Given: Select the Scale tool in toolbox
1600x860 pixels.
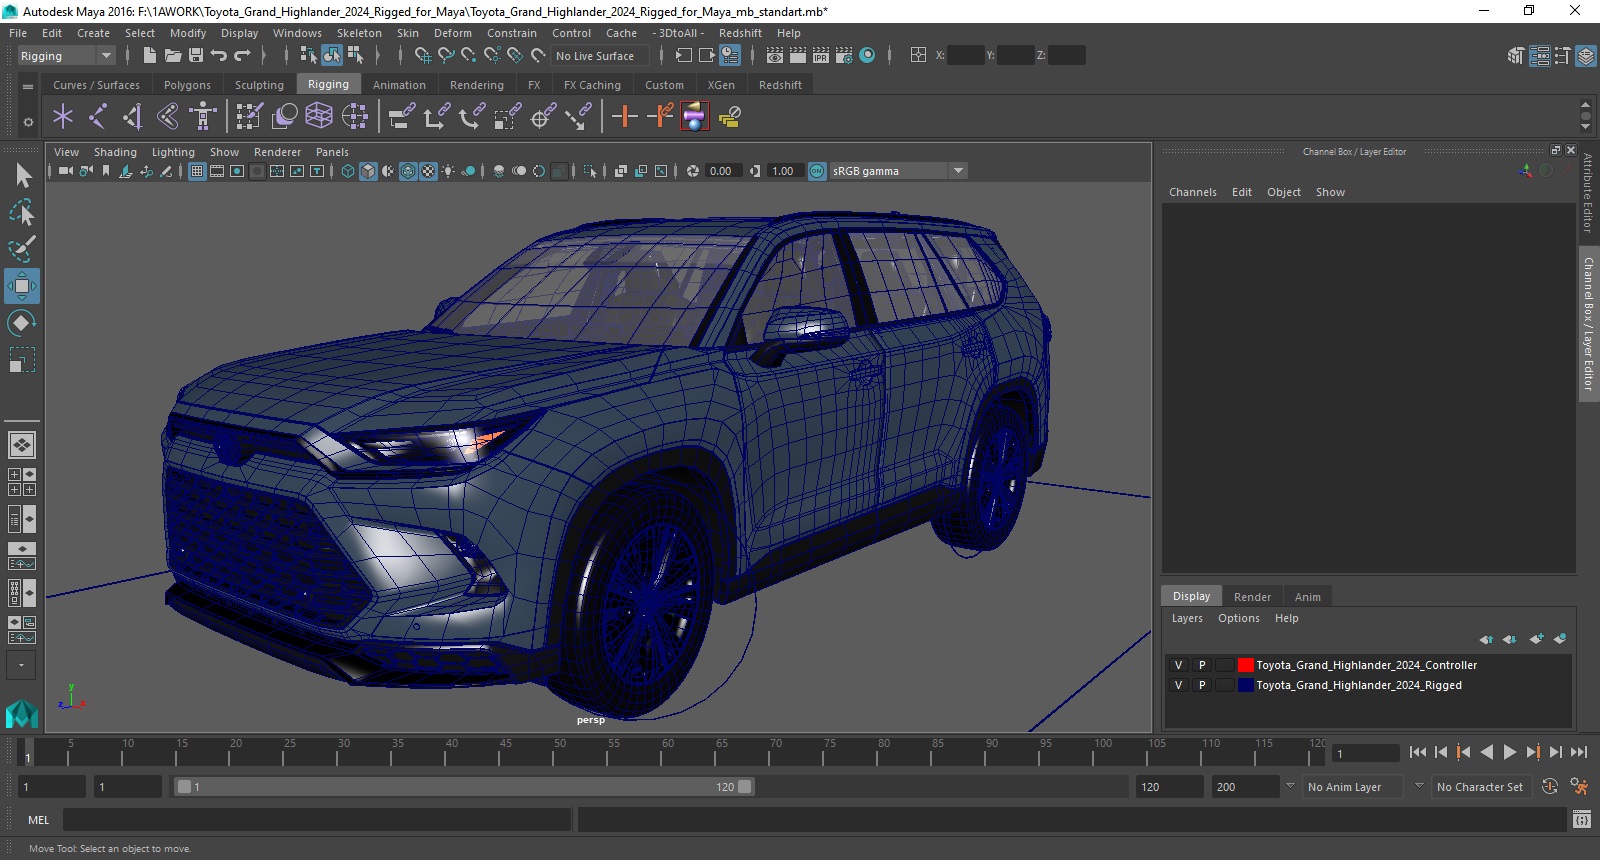Looking at the screenshot, I should (22, 359).
